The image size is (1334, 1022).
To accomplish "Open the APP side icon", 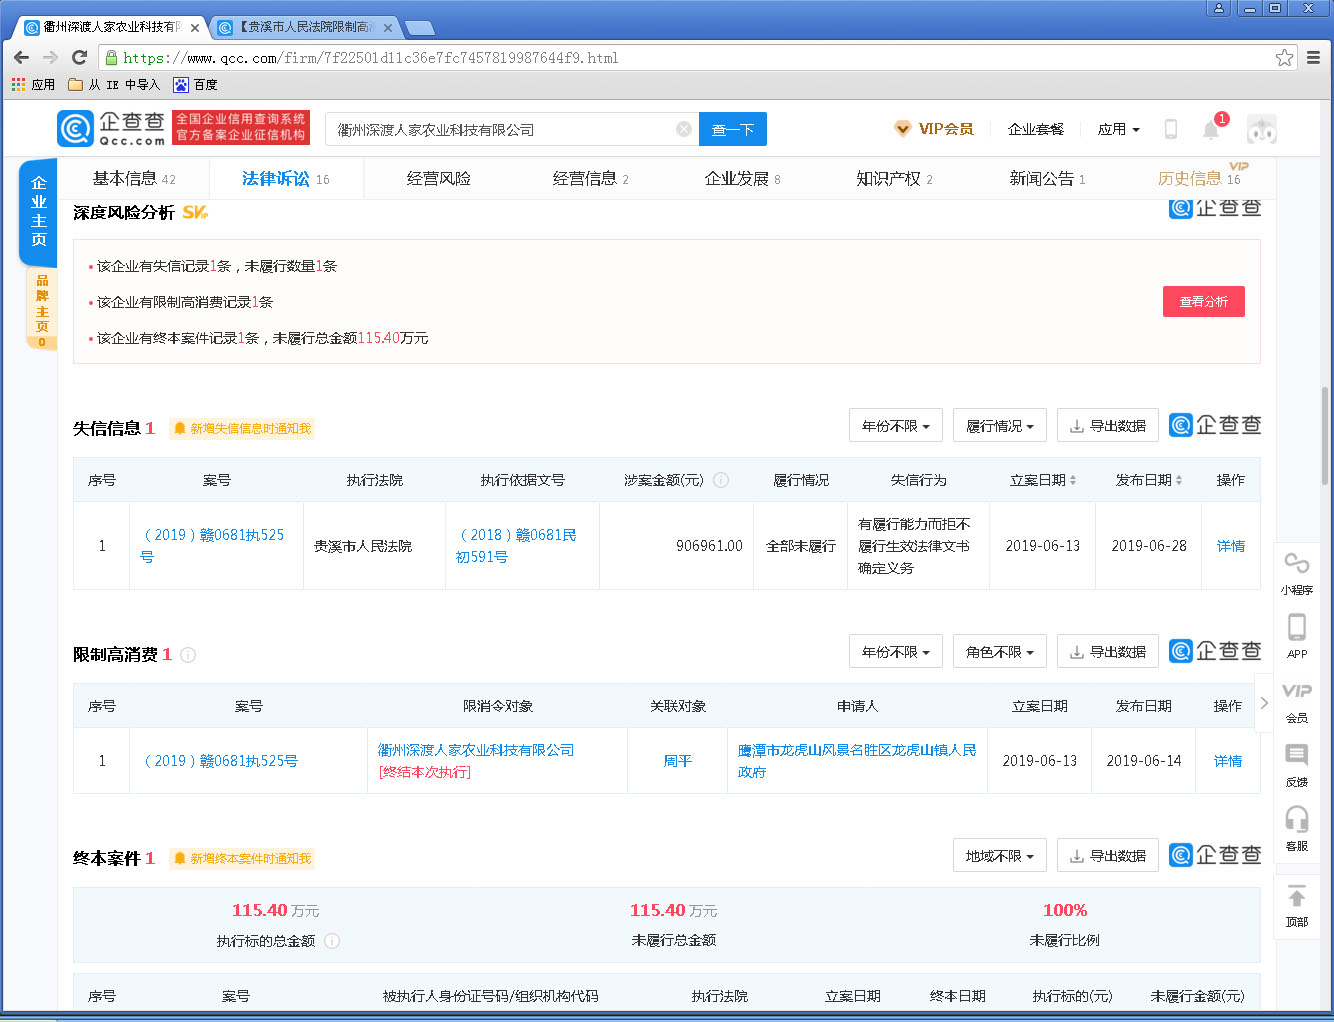I will (1297, 636).
